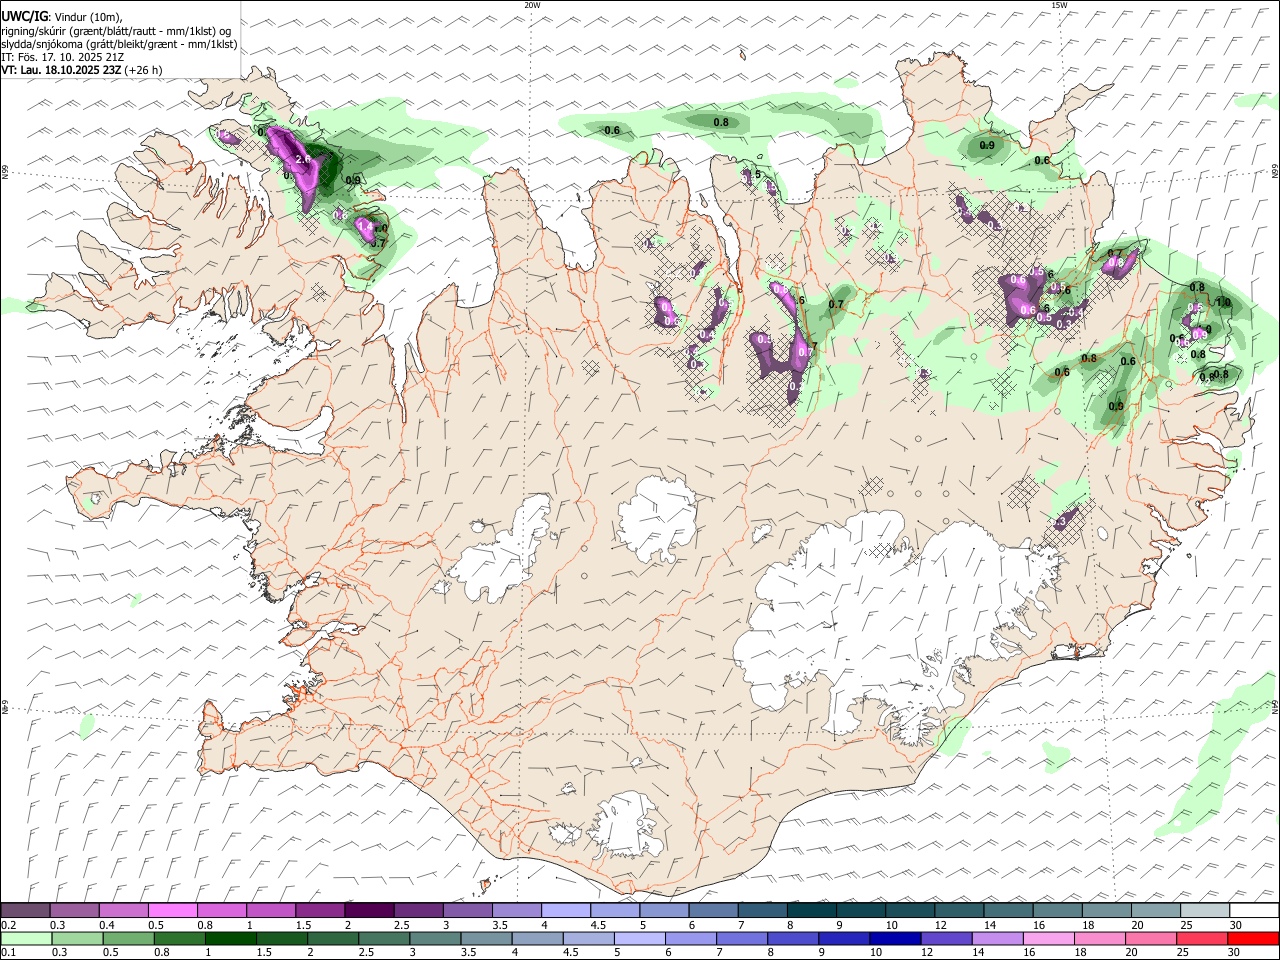
Task: Select the light lavender 4 swatch in the snow legend
Action: coord(566,910)
